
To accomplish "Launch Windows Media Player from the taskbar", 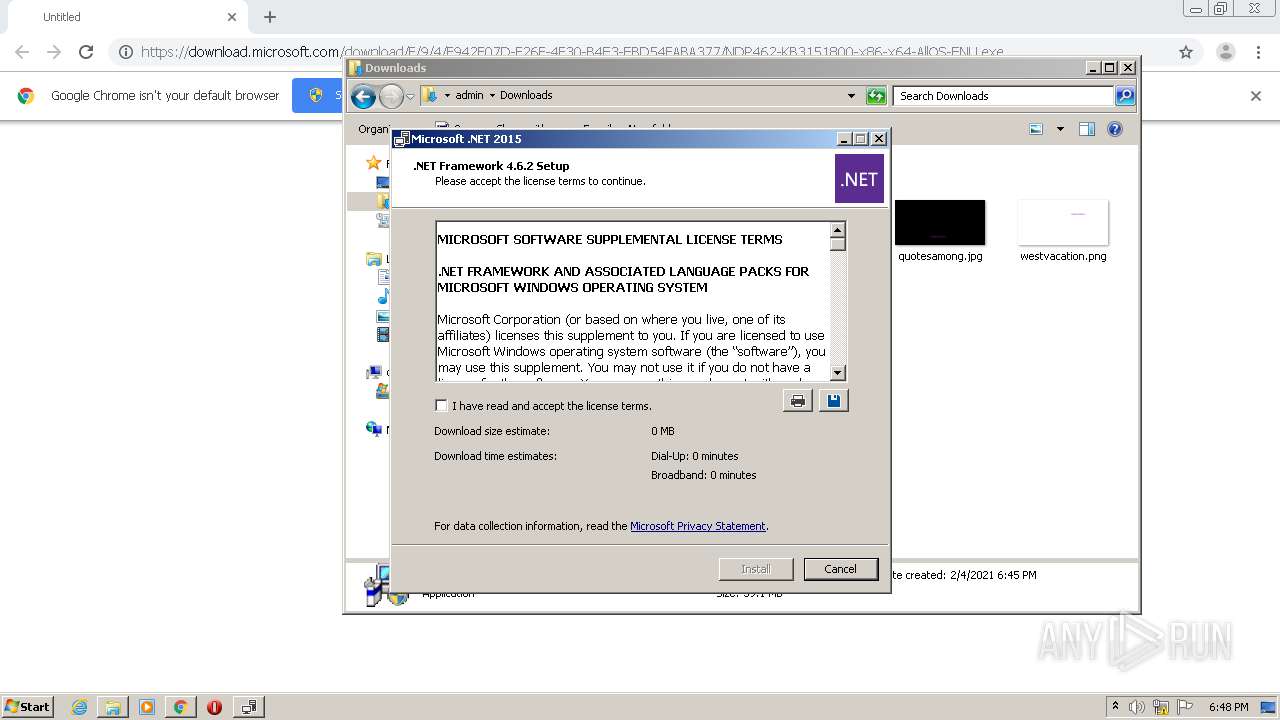I will coord(147,707).
